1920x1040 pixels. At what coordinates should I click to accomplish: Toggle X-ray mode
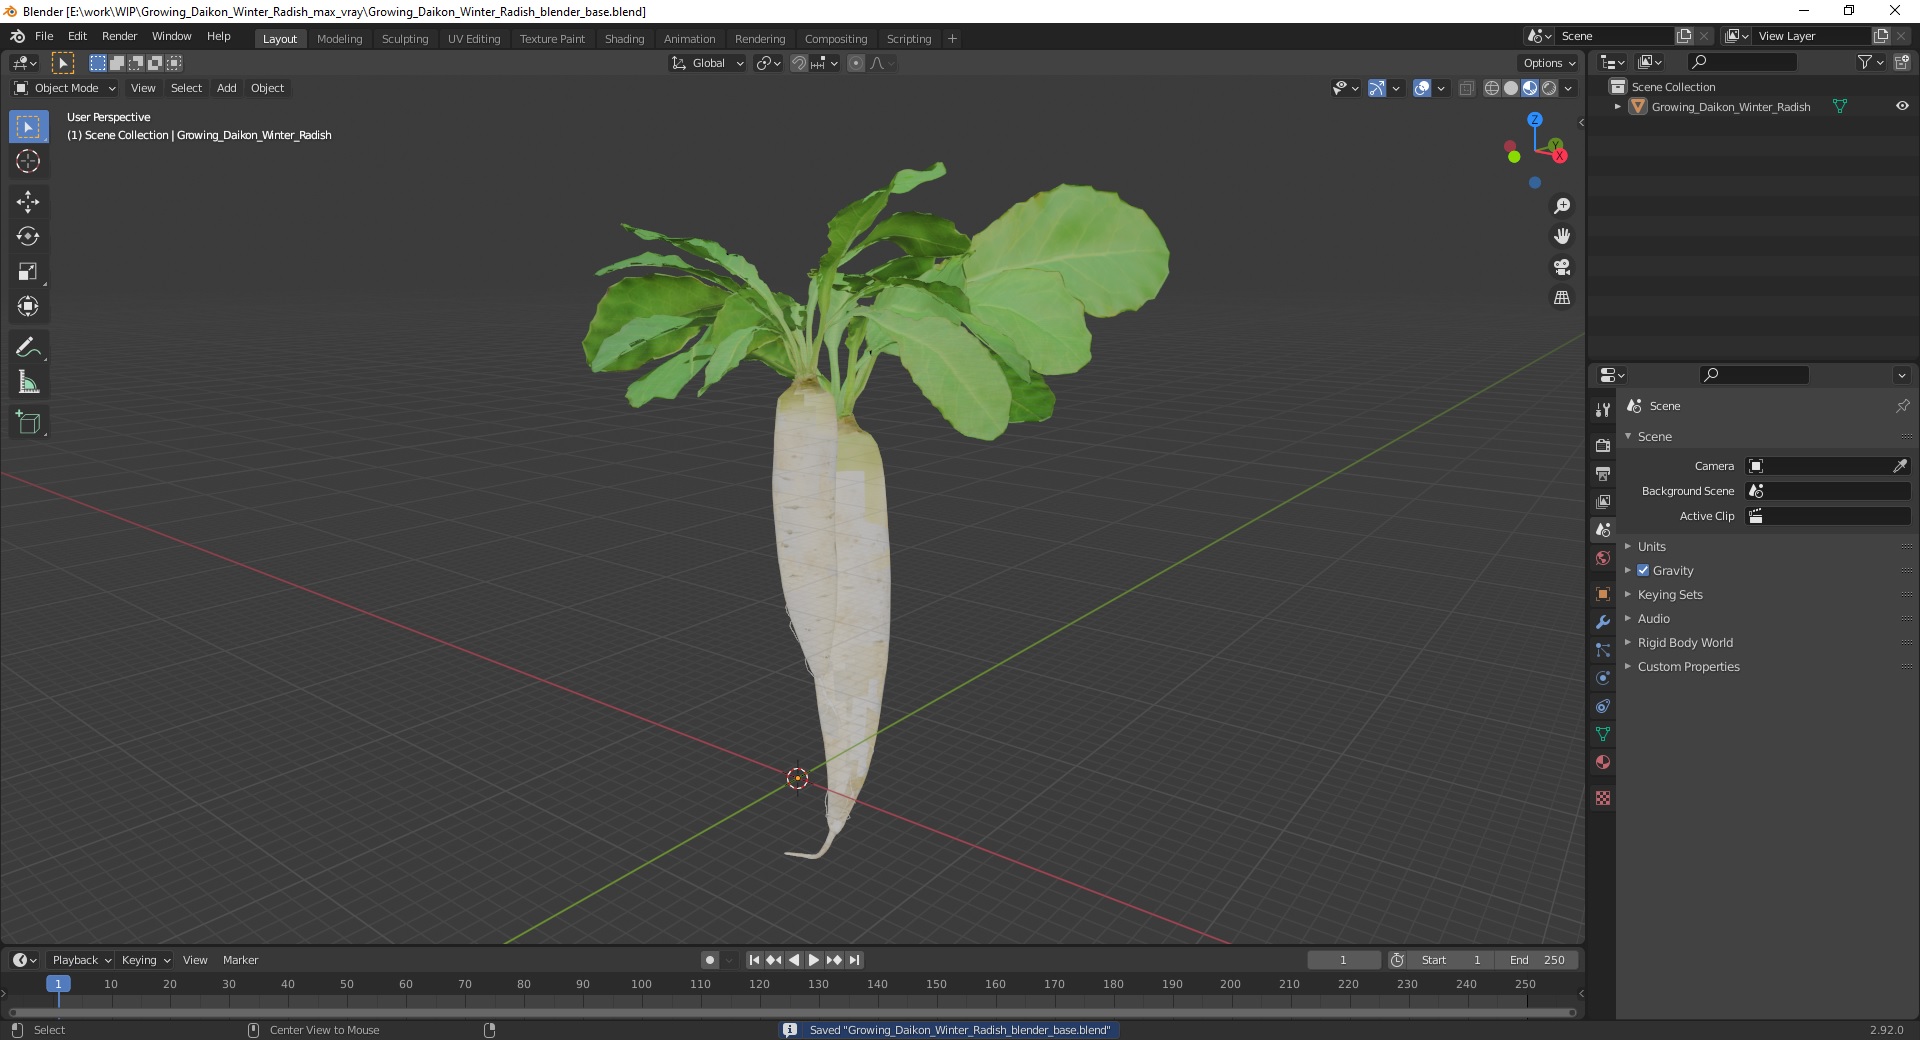(x=1467, y=88)
